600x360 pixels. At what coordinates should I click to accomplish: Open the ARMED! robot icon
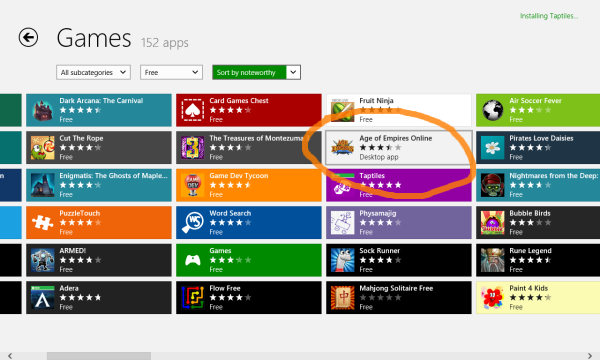42,260
